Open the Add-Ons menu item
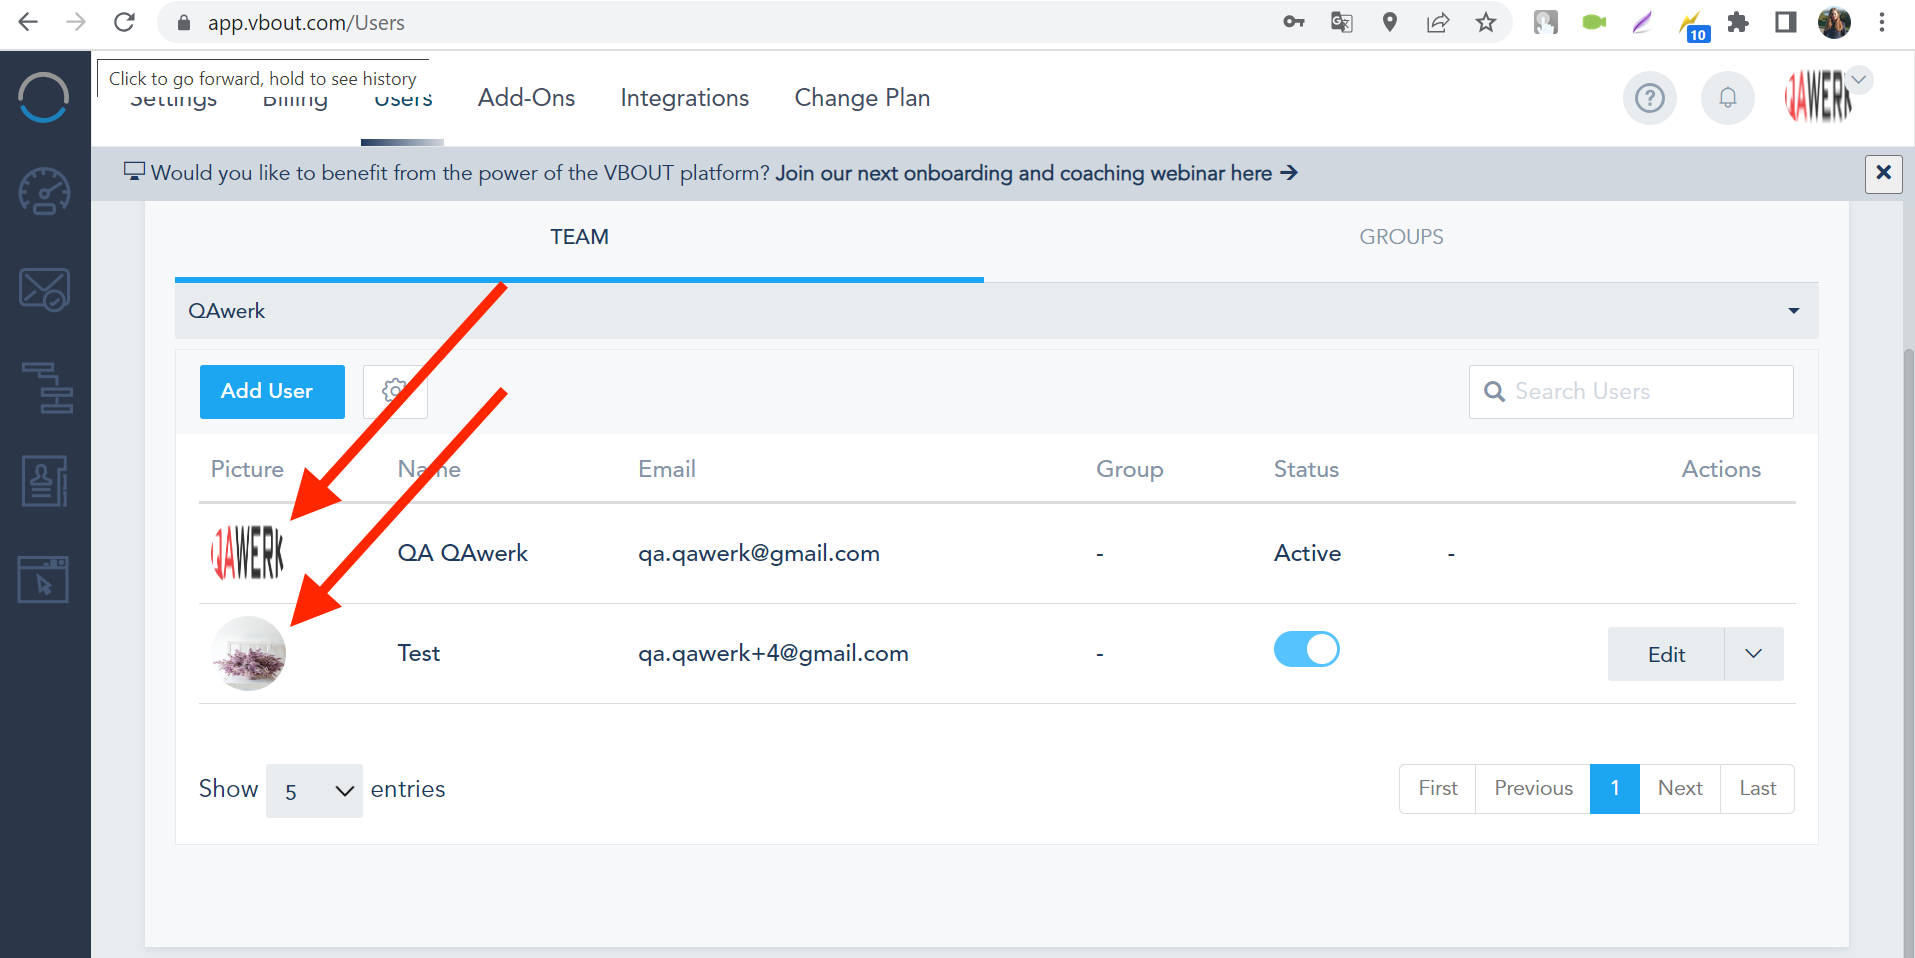Screen dimensions: 1915x958 526,98
